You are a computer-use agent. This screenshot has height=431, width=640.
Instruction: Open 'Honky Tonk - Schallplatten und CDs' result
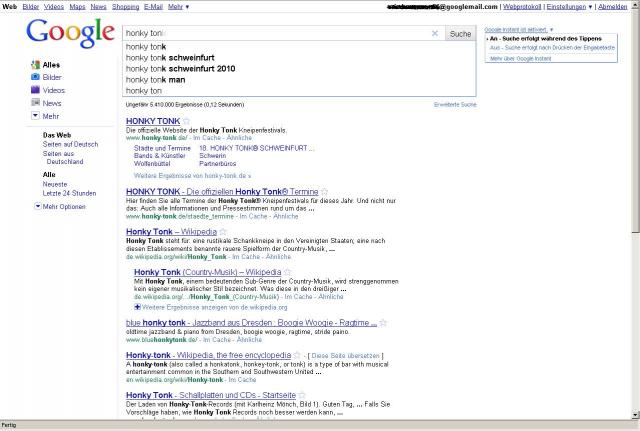pos(211,395)
